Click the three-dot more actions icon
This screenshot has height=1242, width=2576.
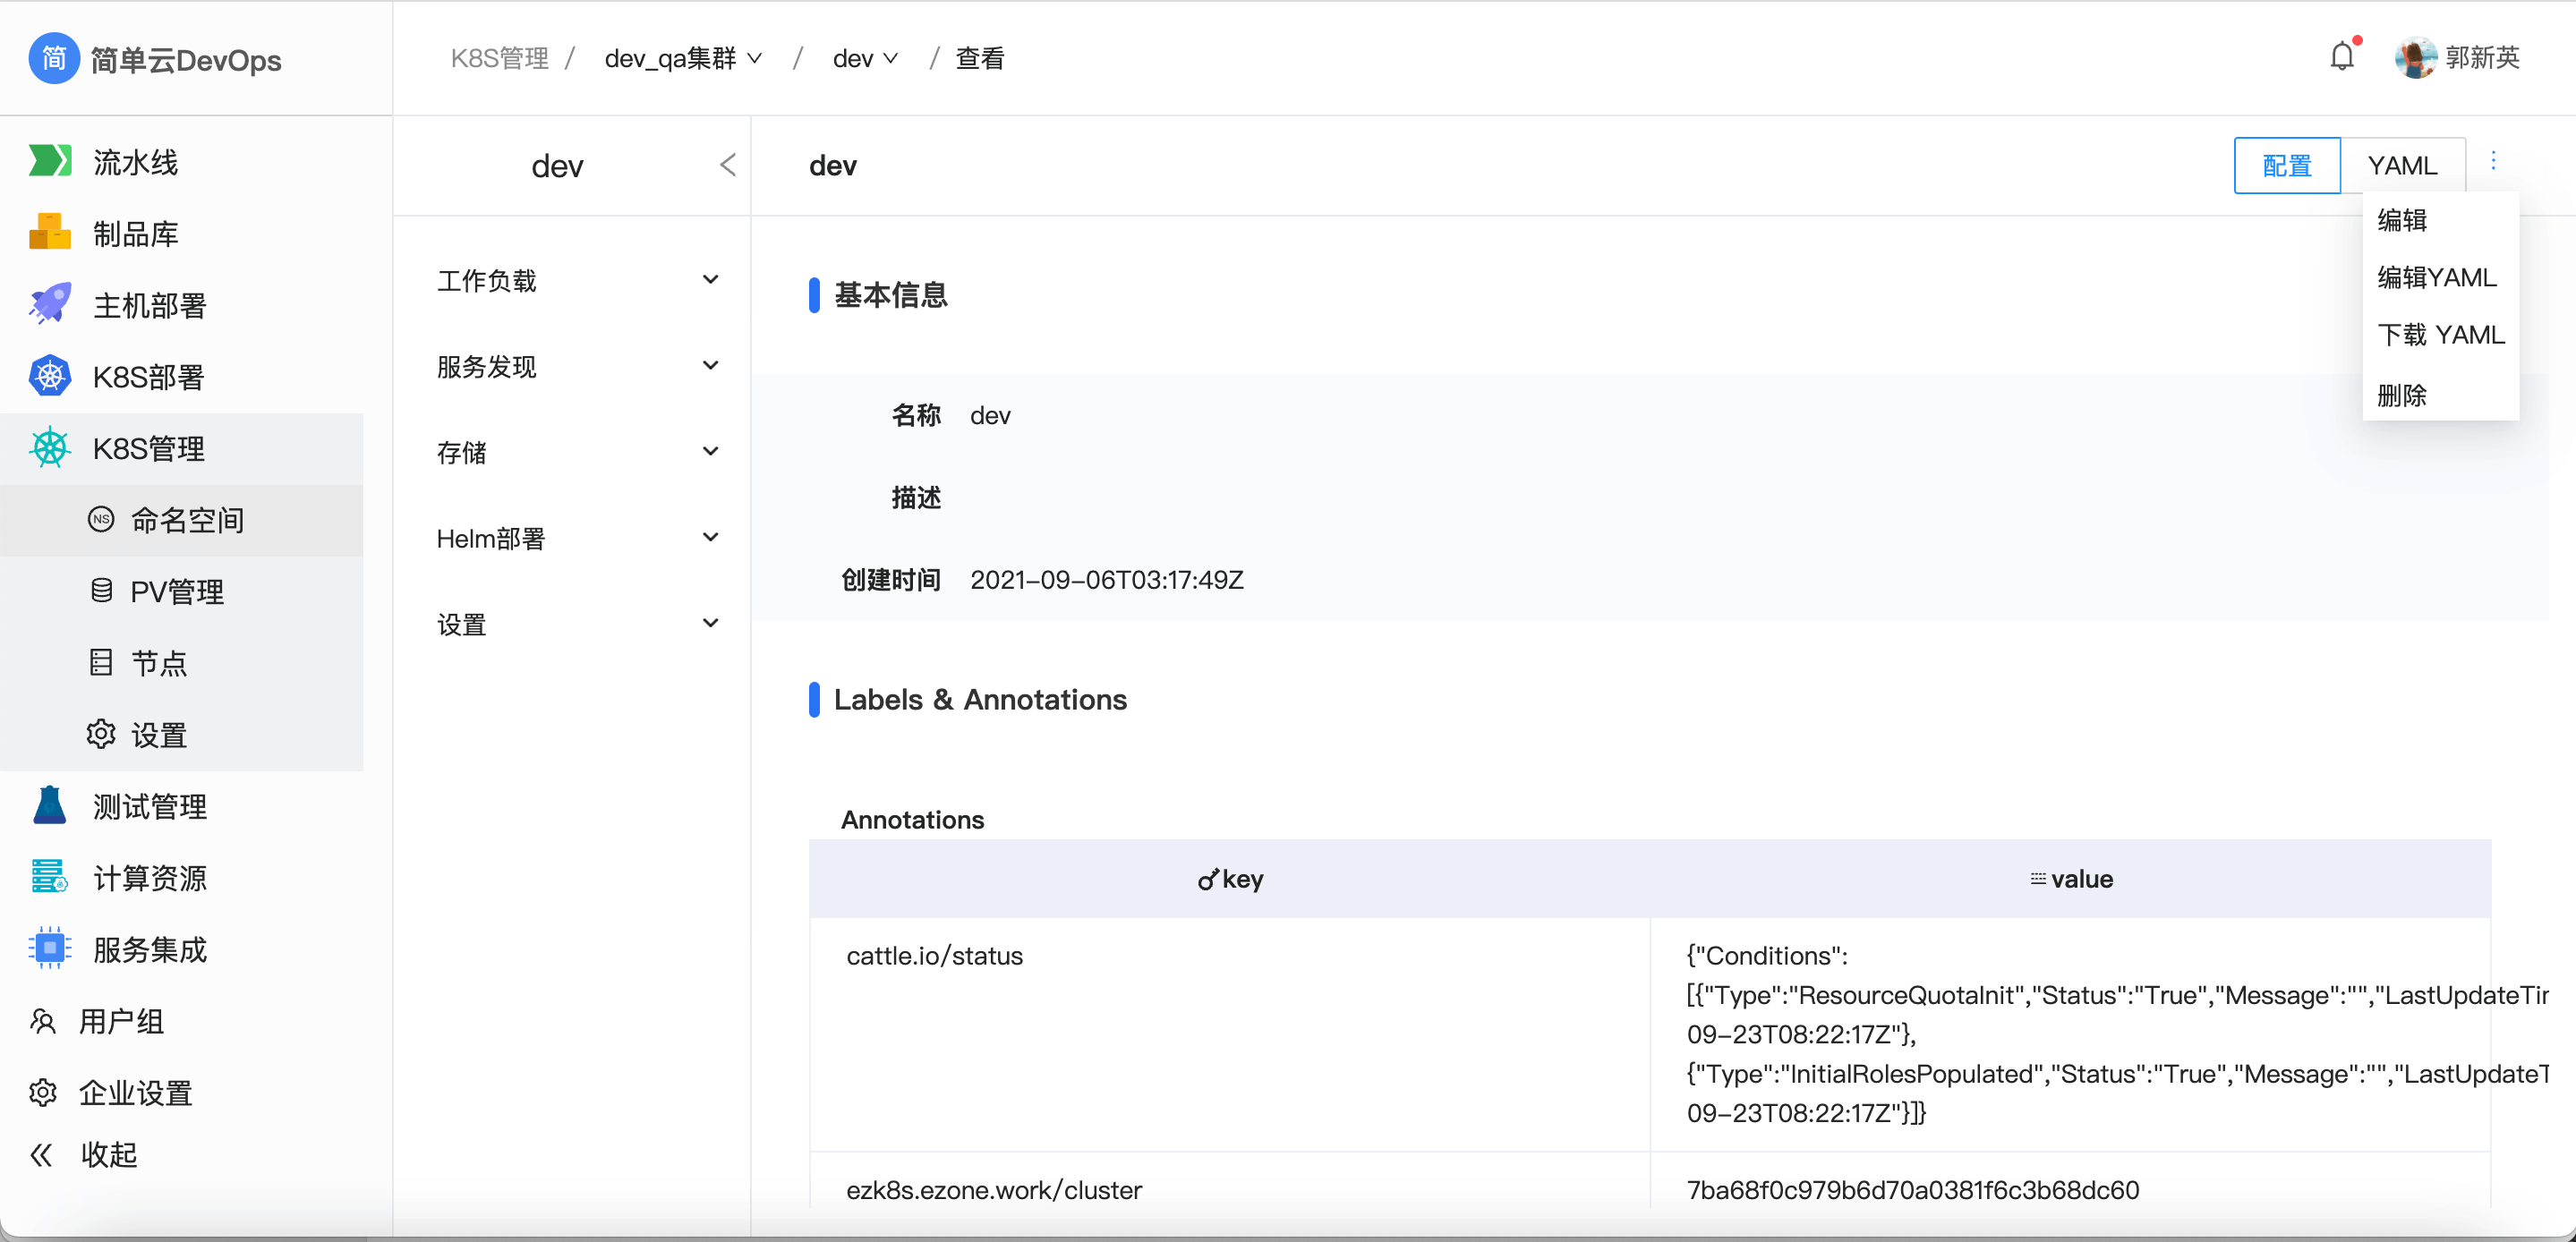click(x=2493, y=161)
